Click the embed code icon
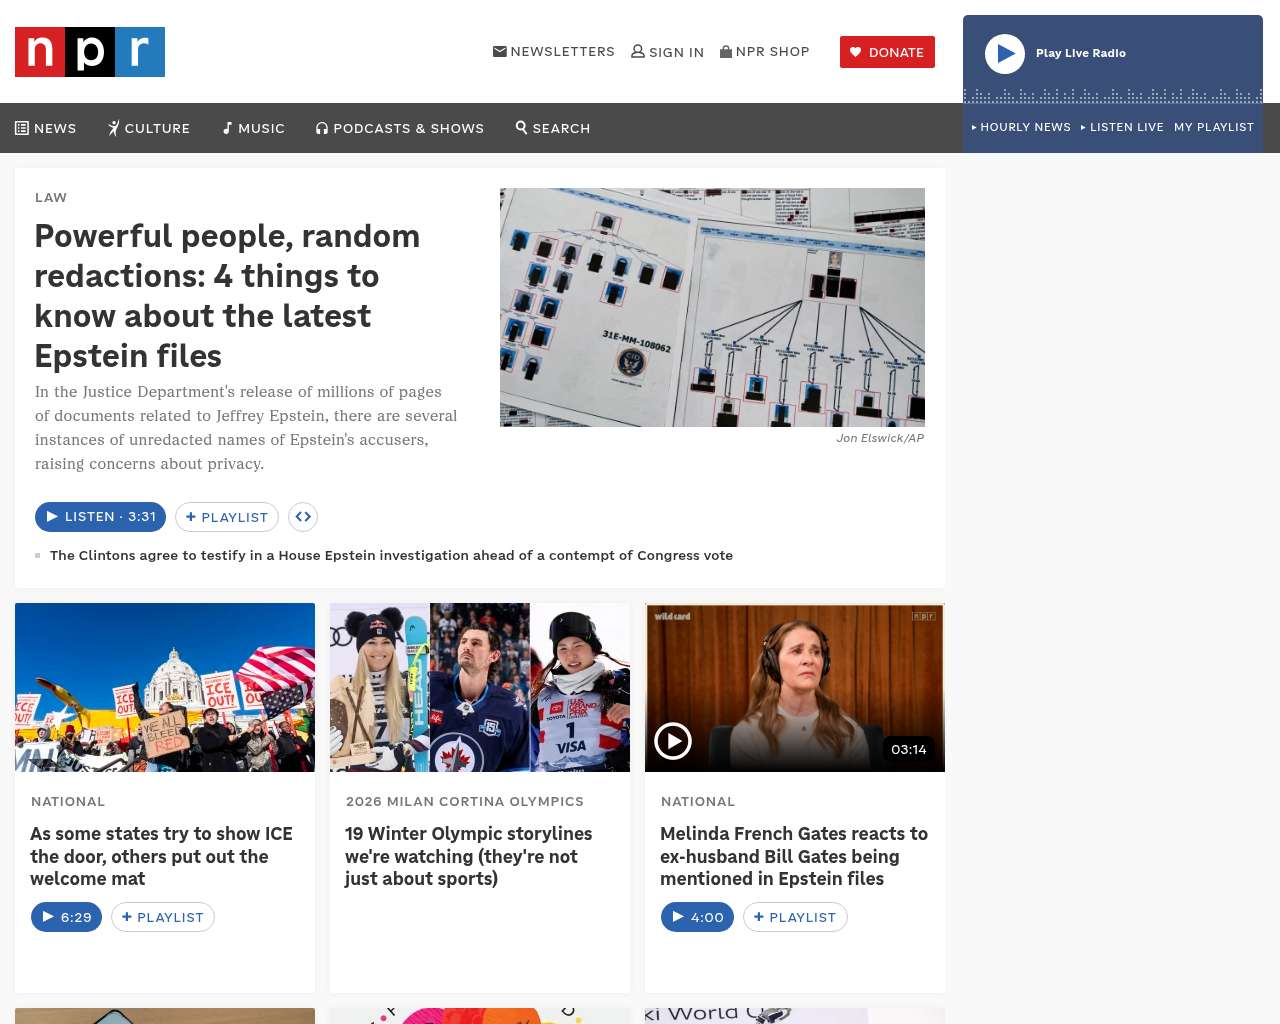The image size is (1280, 1024). 303,517
